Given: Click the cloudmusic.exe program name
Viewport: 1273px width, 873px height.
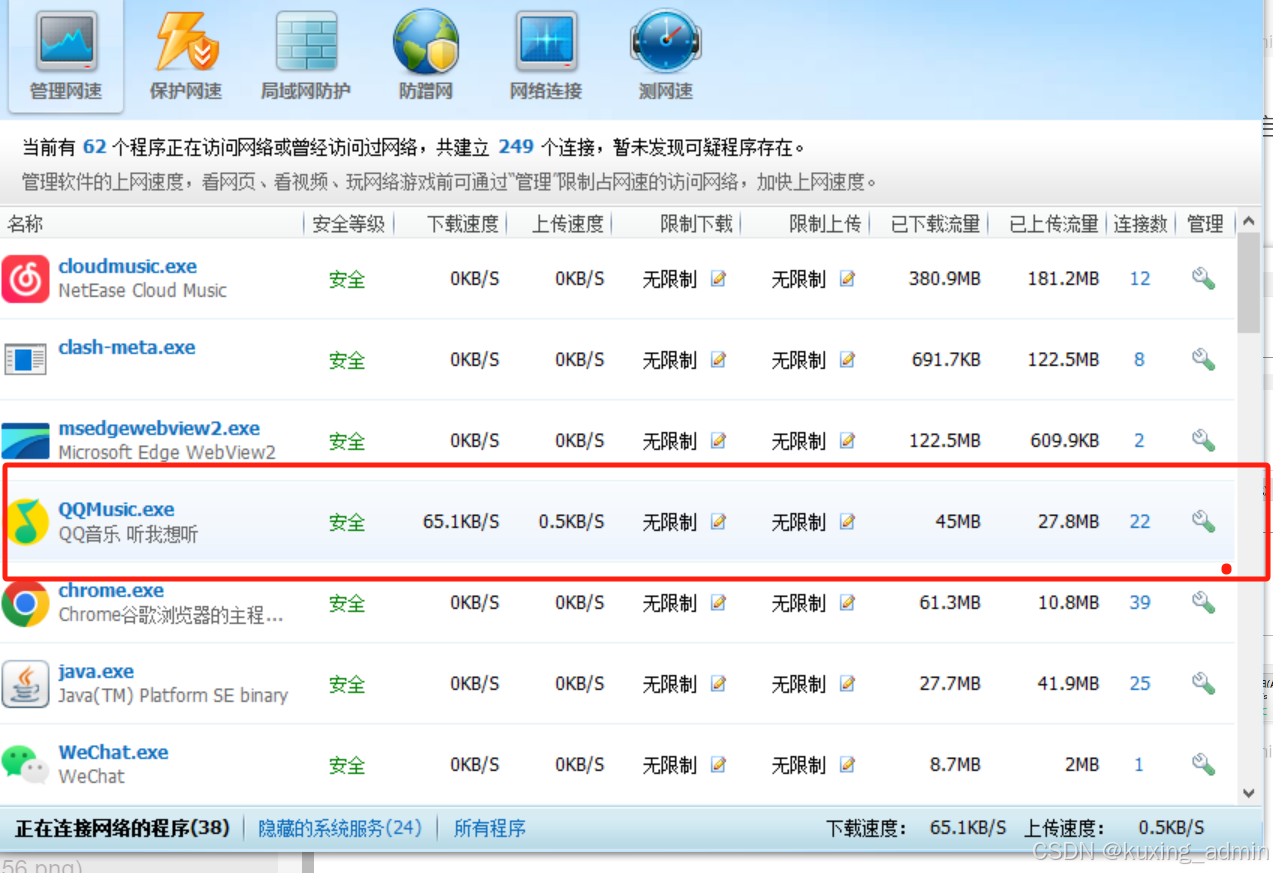Looking at the screenshot, I should (128, 267).
